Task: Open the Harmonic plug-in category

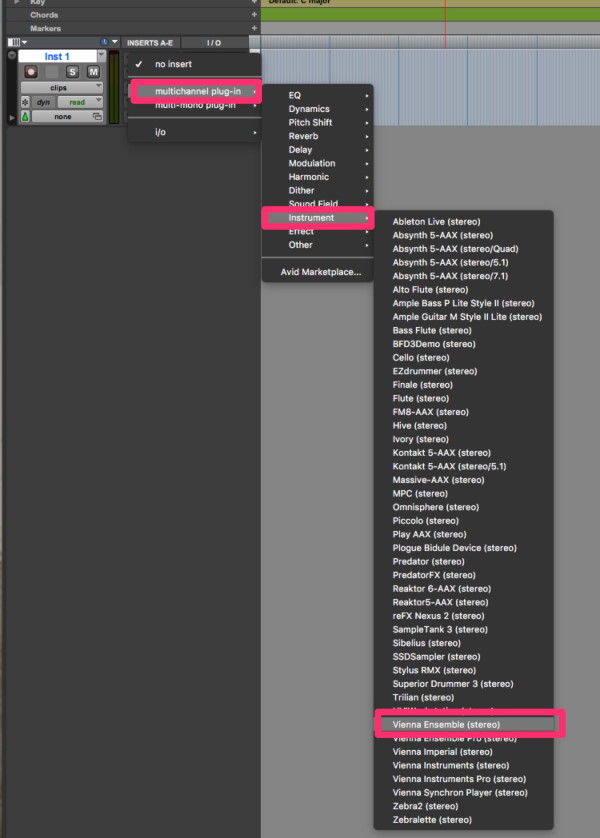Action: pyautogui.click(x=317, y=177)
